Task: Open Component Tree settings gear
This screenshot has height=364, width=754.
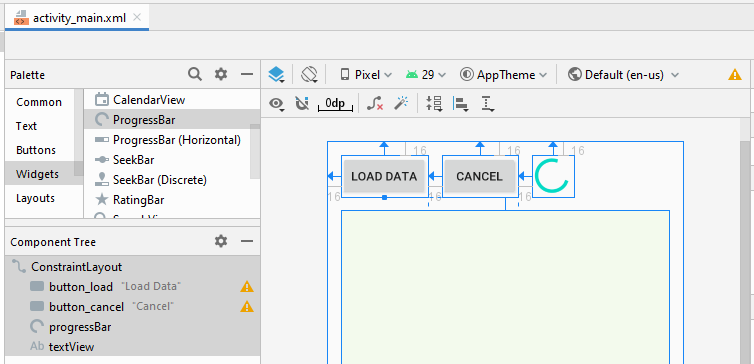Action: tap(221, 241)
